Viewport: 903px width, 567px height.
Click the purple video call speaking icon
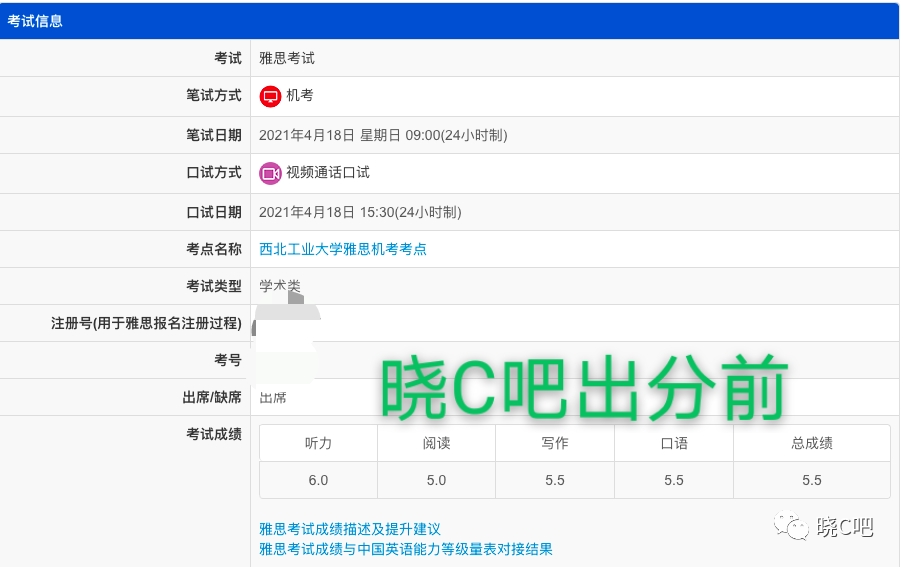[x=270, y=173]
